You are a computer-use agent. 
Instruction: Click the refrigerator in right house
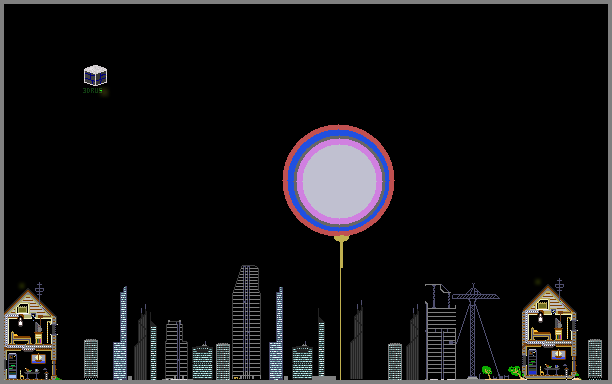(532, 362)
